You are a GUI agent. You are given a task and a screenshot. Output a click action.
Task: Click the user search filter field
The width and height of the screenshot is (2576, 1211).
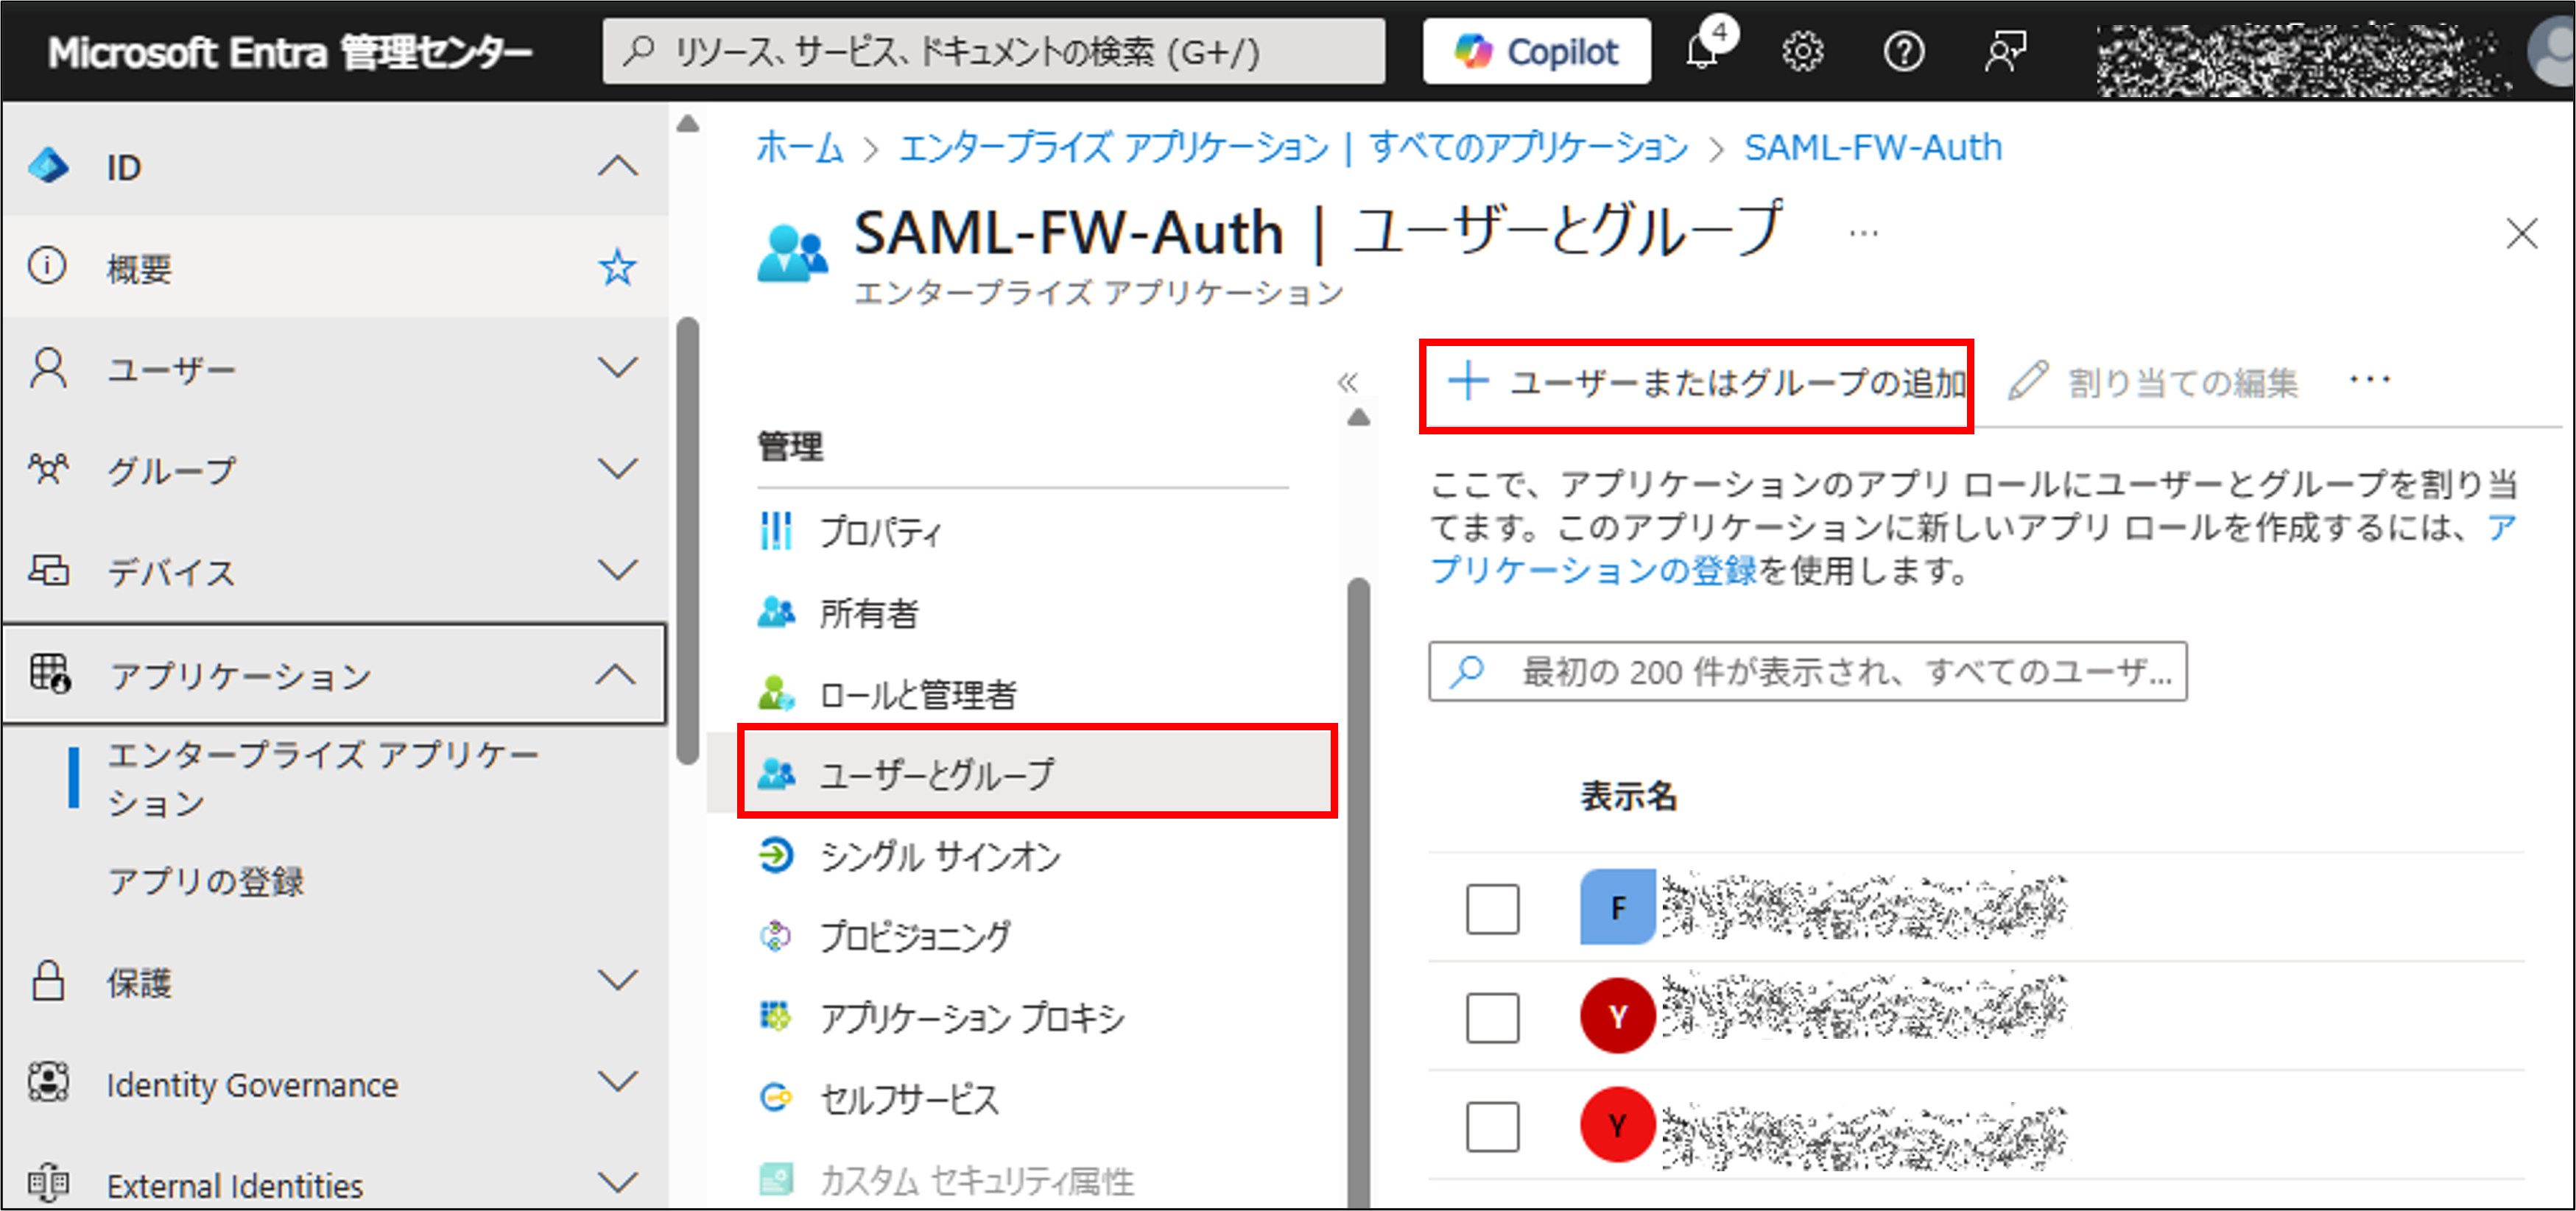(x=1807, y=671)
